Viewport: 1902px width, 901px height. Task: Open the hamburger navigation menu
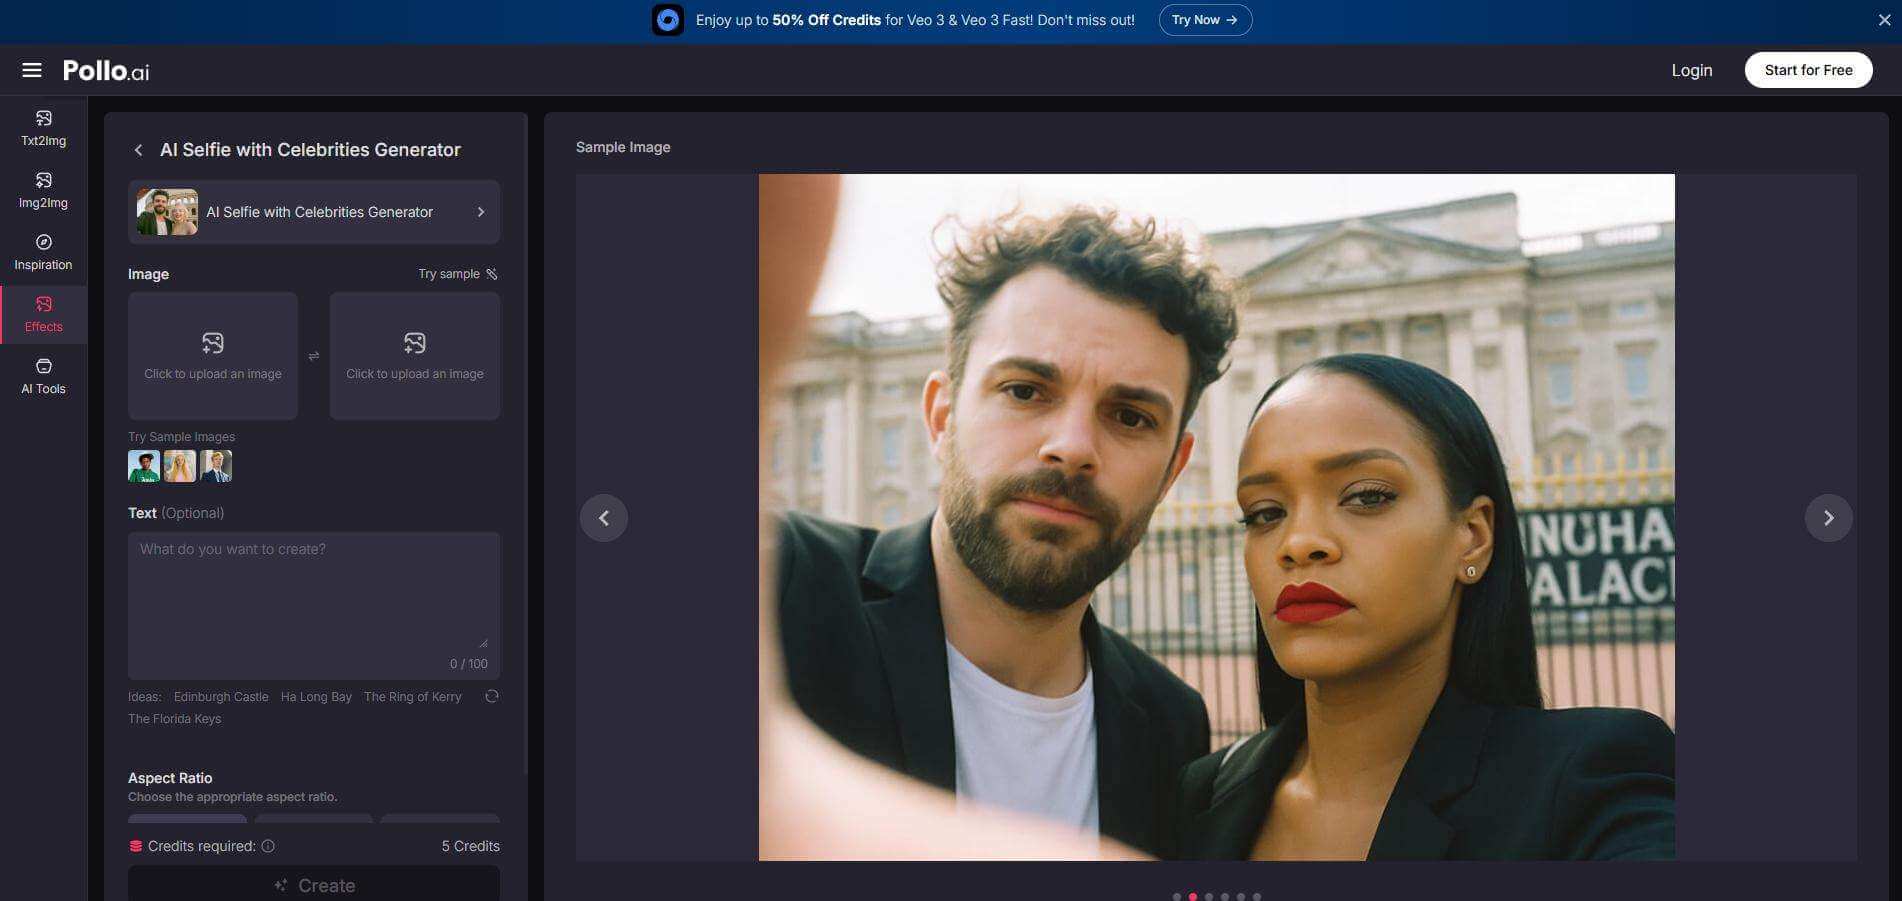point(32,70)
